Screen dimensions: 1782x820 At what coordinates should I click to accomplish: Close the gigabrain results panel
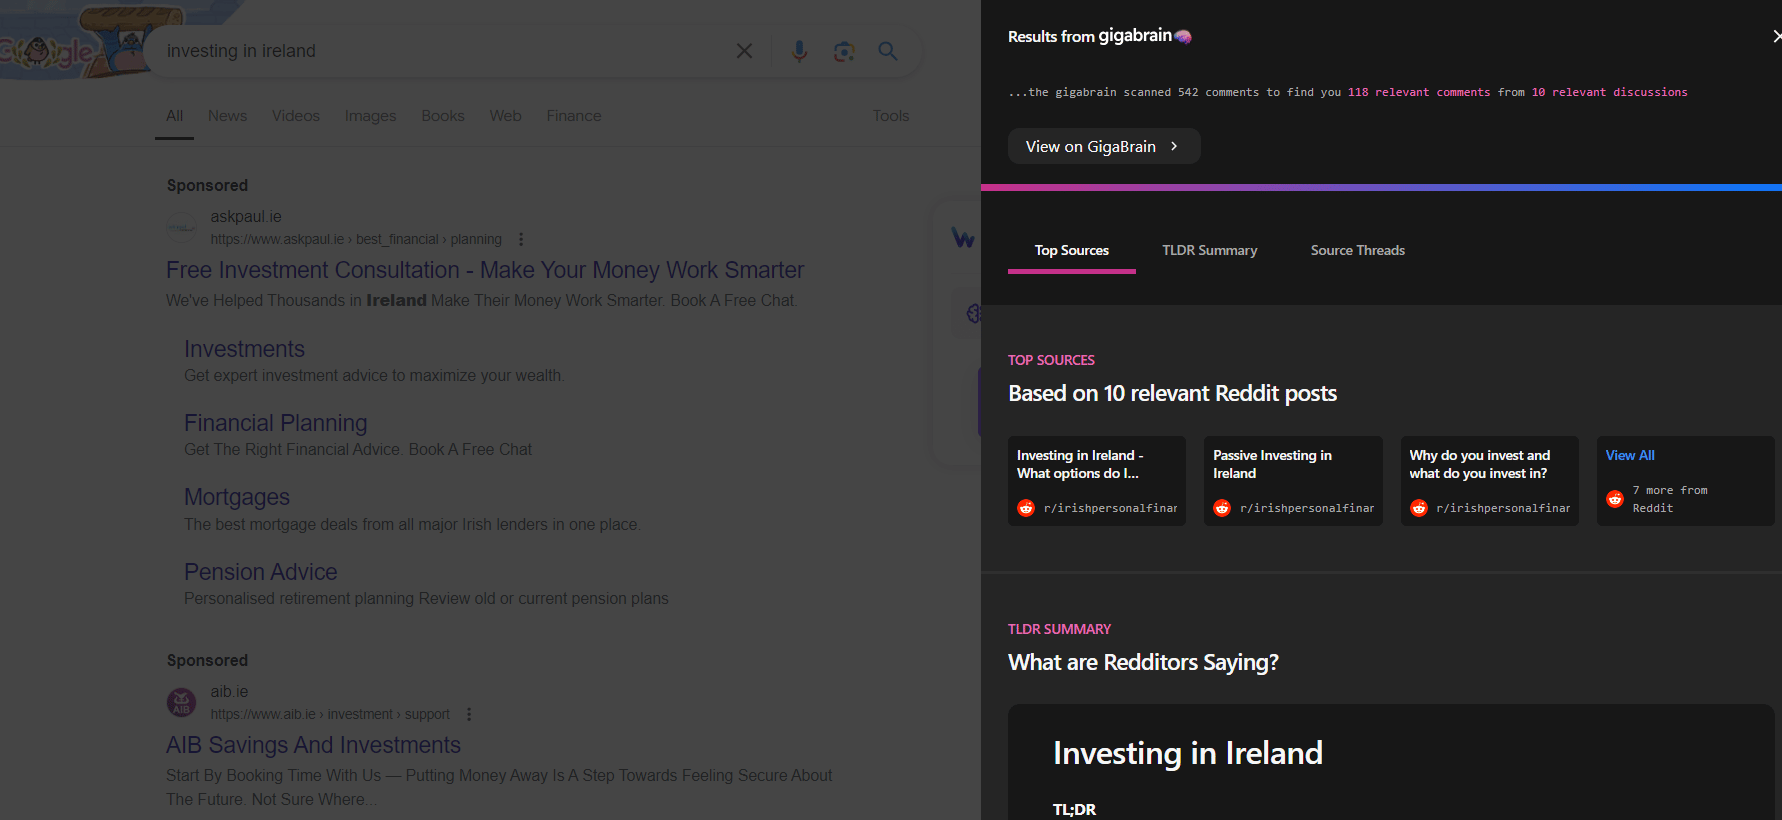1775,36
